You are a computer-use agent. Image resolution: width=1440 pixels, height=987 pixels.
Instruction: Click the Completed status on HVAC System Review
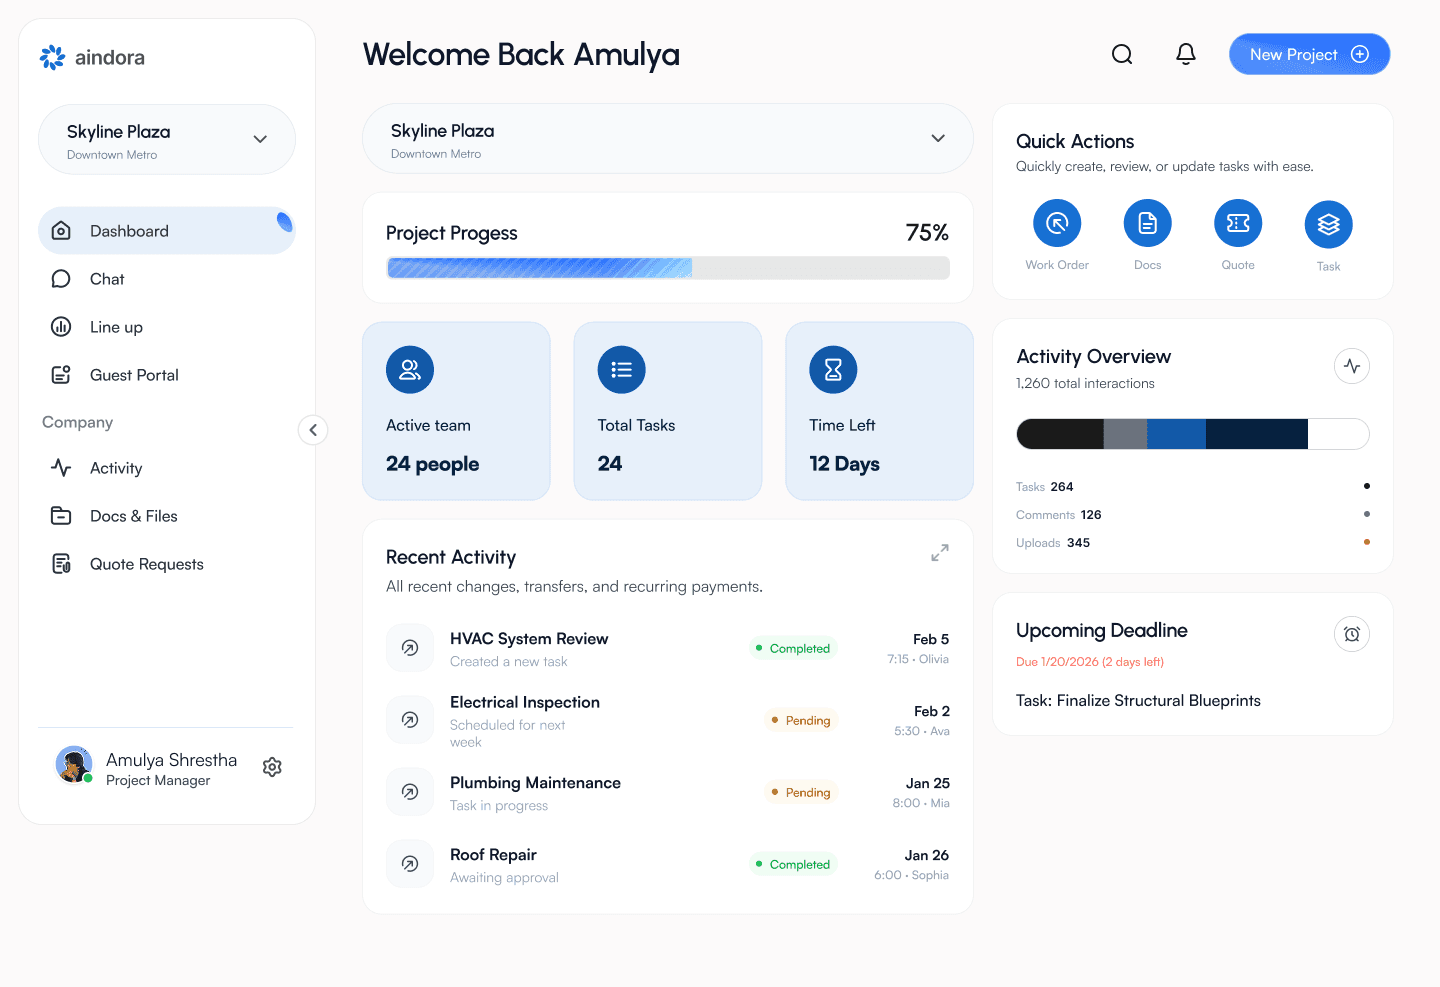793,648
